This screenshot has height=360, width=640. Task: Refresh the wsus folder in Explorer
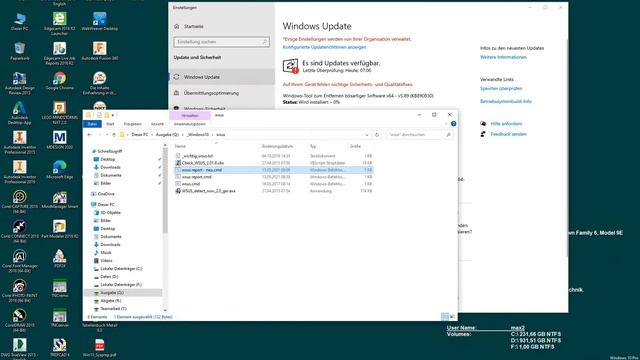pos(377,135)
